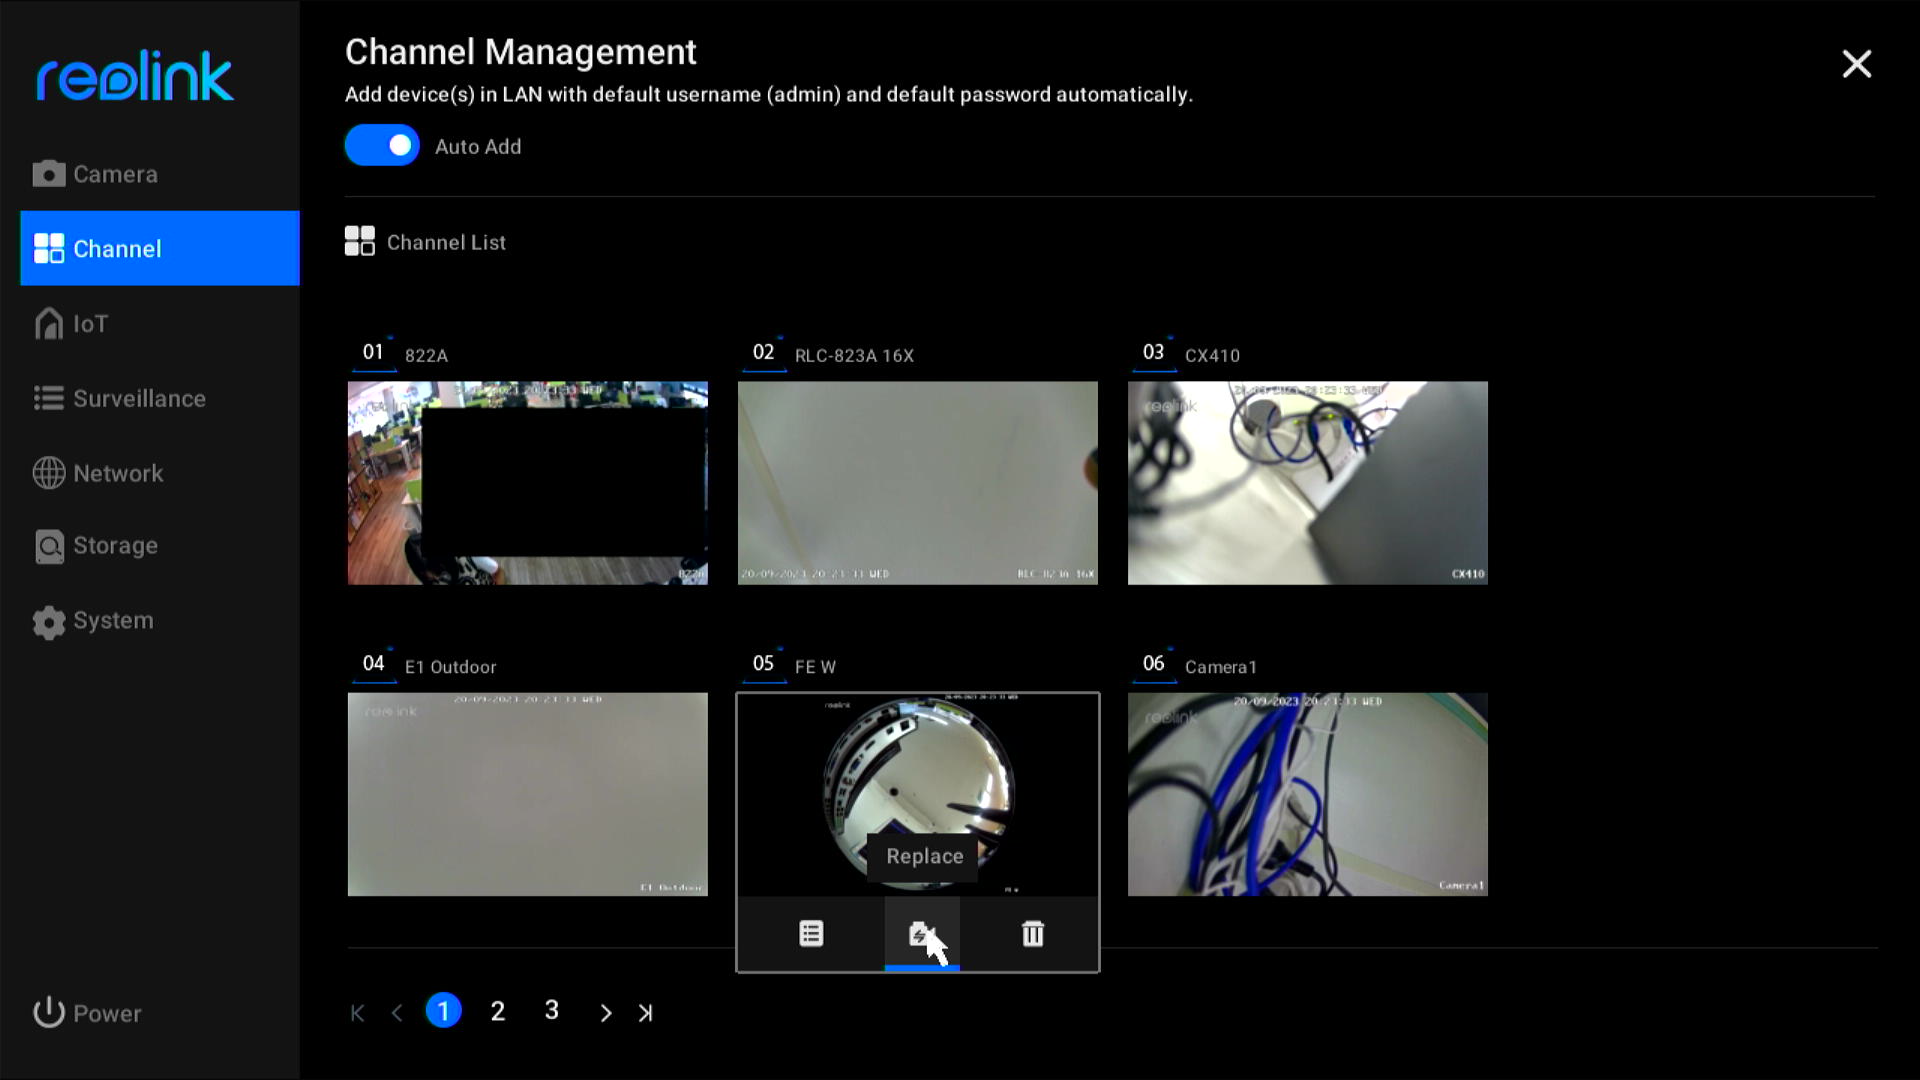Open Storage settings in sidebar
Image resolution: width=1920 pixels, height=1080 pixels.
96,546
